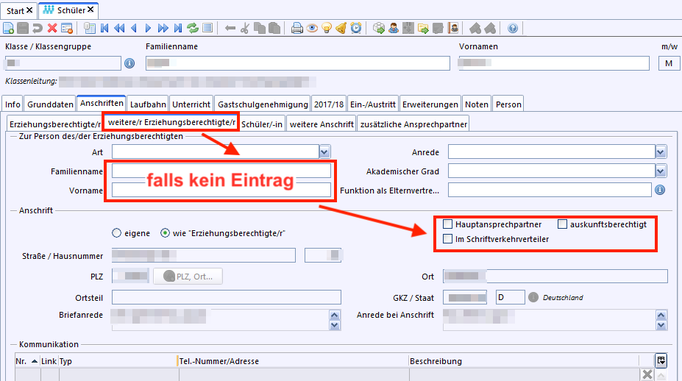Click the Staat field containing D
Image resolution: width=682 pixels, height=381 pixels.
[x=510, y=297]
